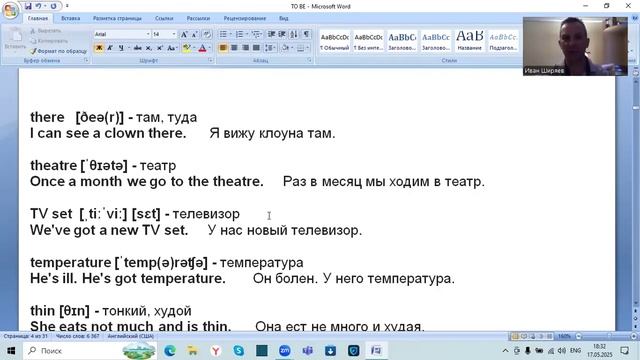Viewport: 640px width, 360px height.
Task: Apply the red font color swatch
Action: [202, 48]
